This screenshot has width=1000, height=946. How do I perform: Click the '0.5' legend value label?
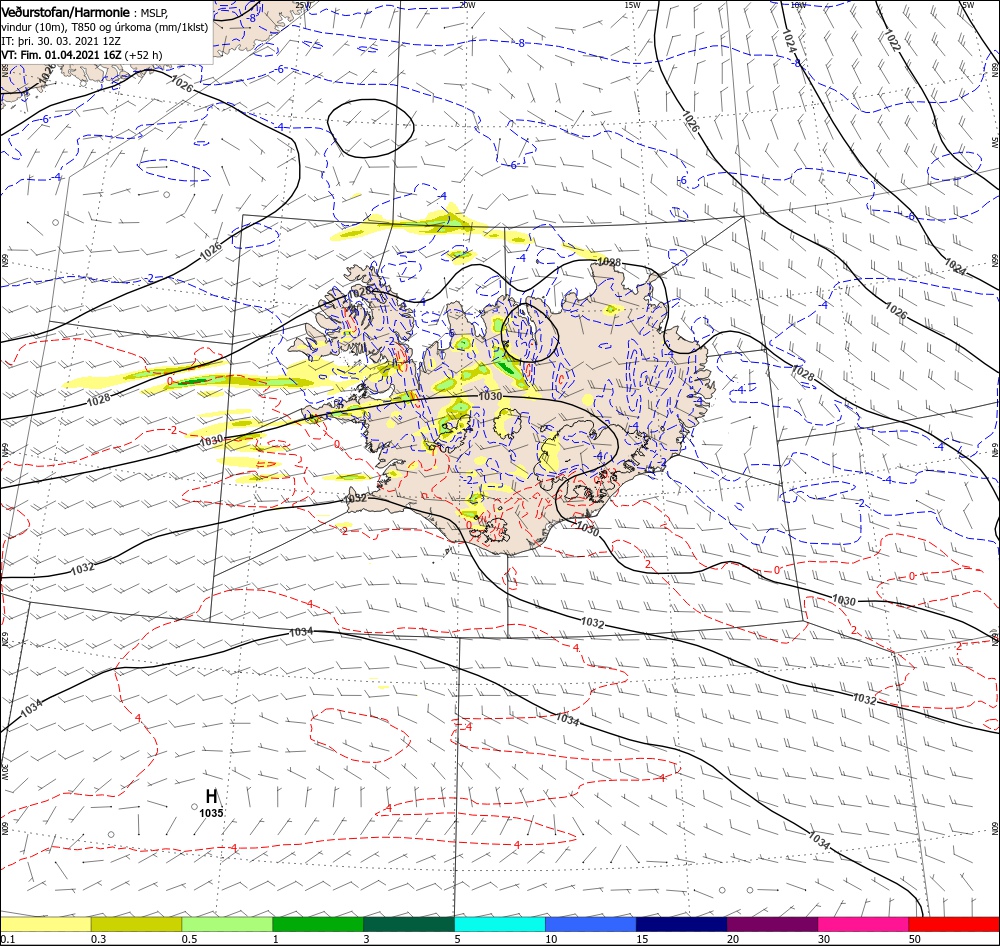[x=189, y=939]
